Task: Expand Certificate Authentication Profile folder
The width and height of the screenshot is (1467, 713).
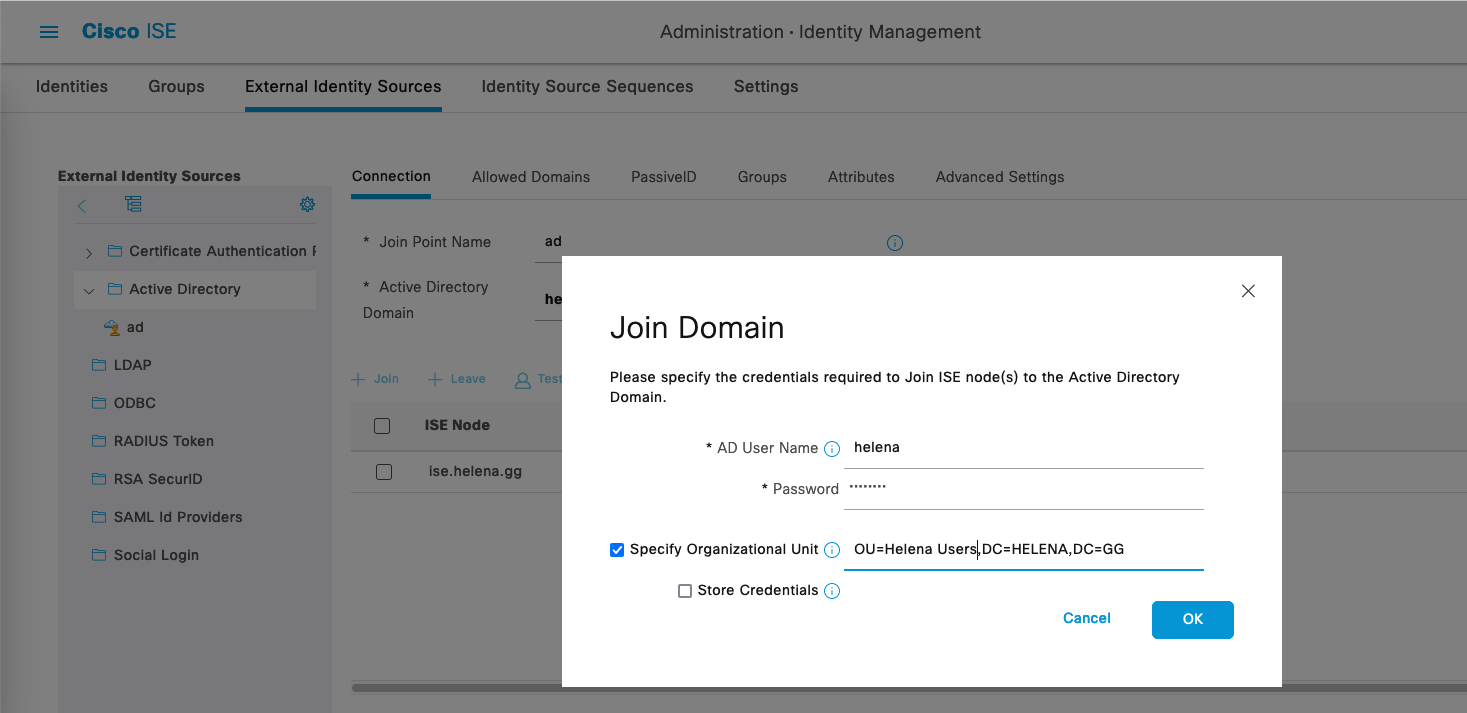Action: click(x=89, y=252)
